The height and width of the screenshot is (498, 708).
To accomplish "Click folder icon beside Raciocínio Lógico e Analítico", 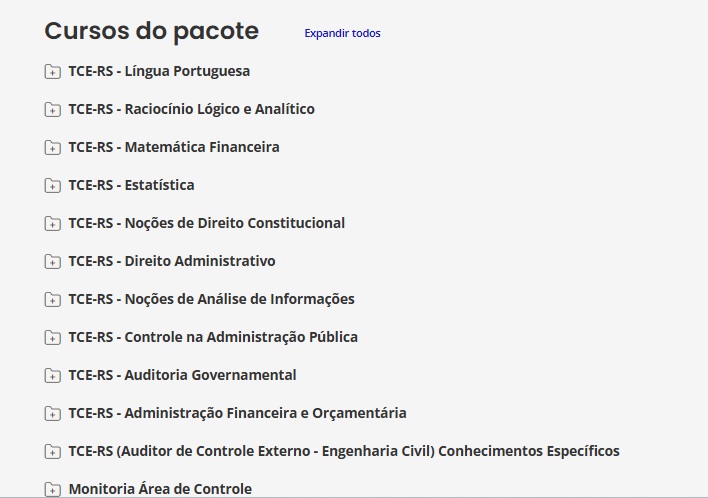I will click(x=52, y=109).
